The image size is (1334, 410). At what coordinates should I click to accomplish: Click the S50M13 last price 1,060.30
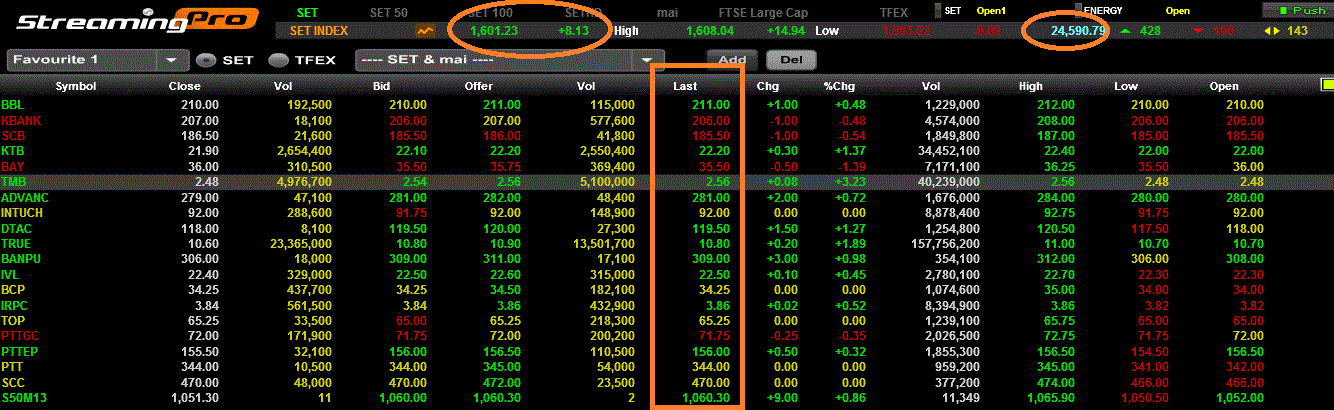(709, 399)
